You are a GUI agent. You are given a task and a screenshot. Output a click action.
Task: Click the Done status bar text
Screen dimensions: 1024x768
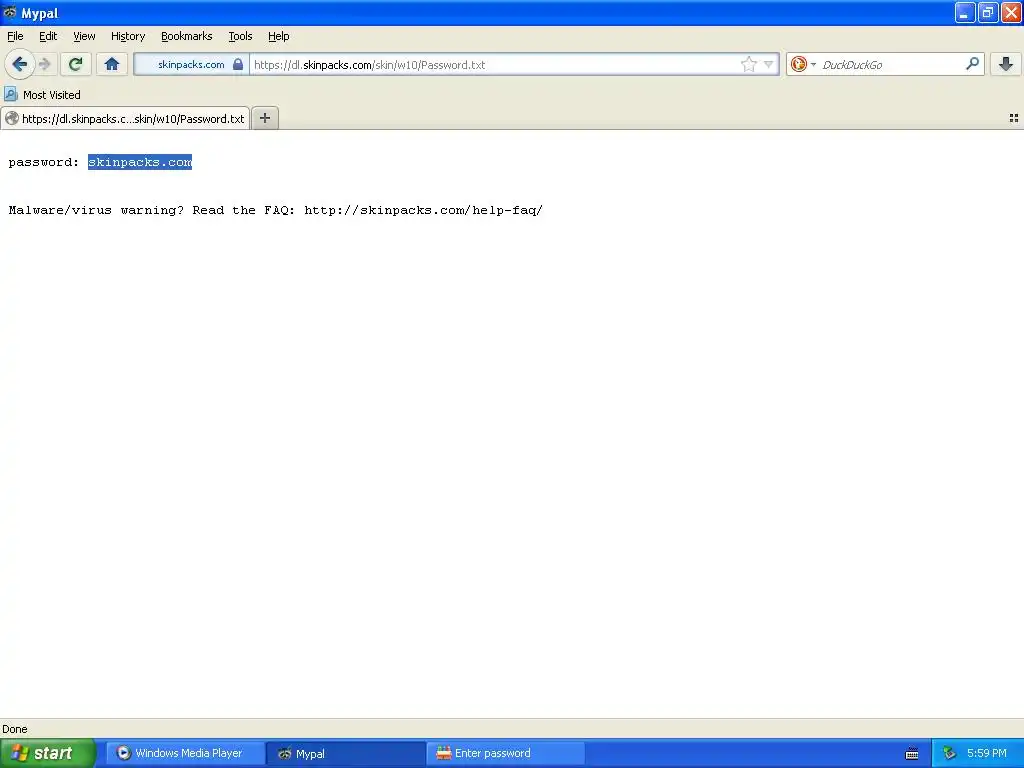coord(15,729)
